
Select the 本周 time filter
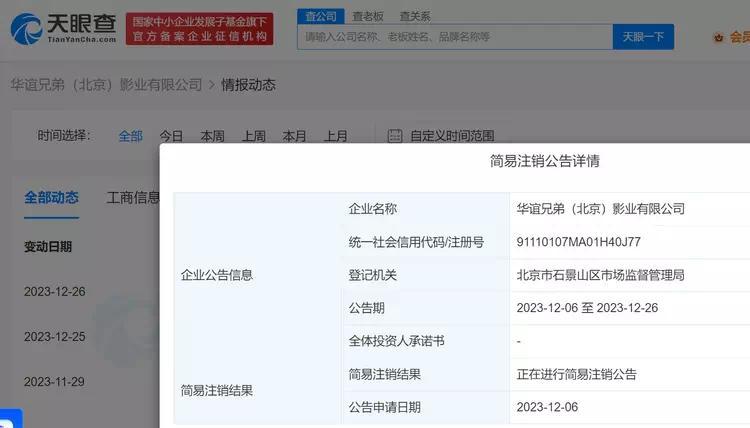pos(212,136)
